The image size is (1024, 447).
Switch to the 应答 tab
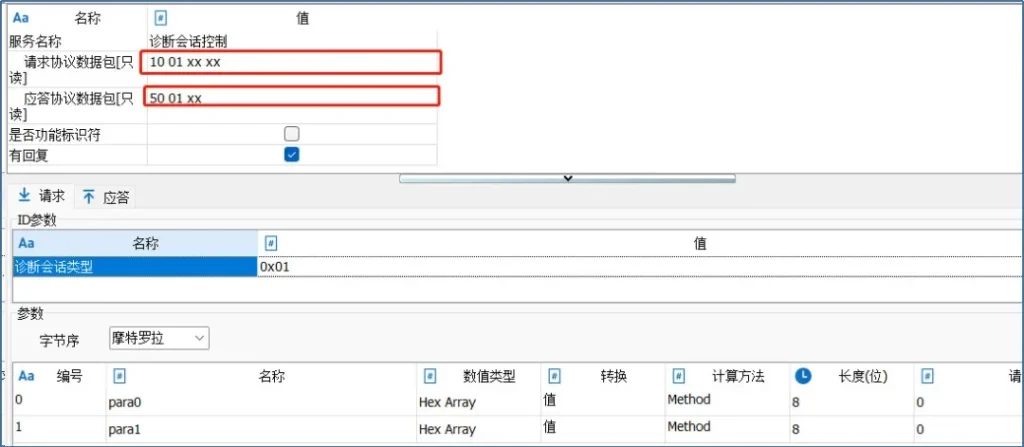pyautogui.click(x=106, y=197)
